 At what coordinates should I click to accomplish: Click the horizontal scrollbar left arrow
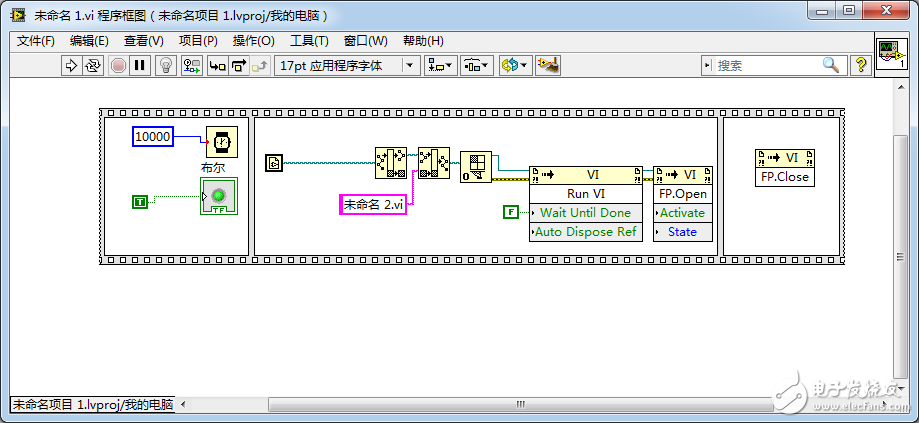click(182, 404)
